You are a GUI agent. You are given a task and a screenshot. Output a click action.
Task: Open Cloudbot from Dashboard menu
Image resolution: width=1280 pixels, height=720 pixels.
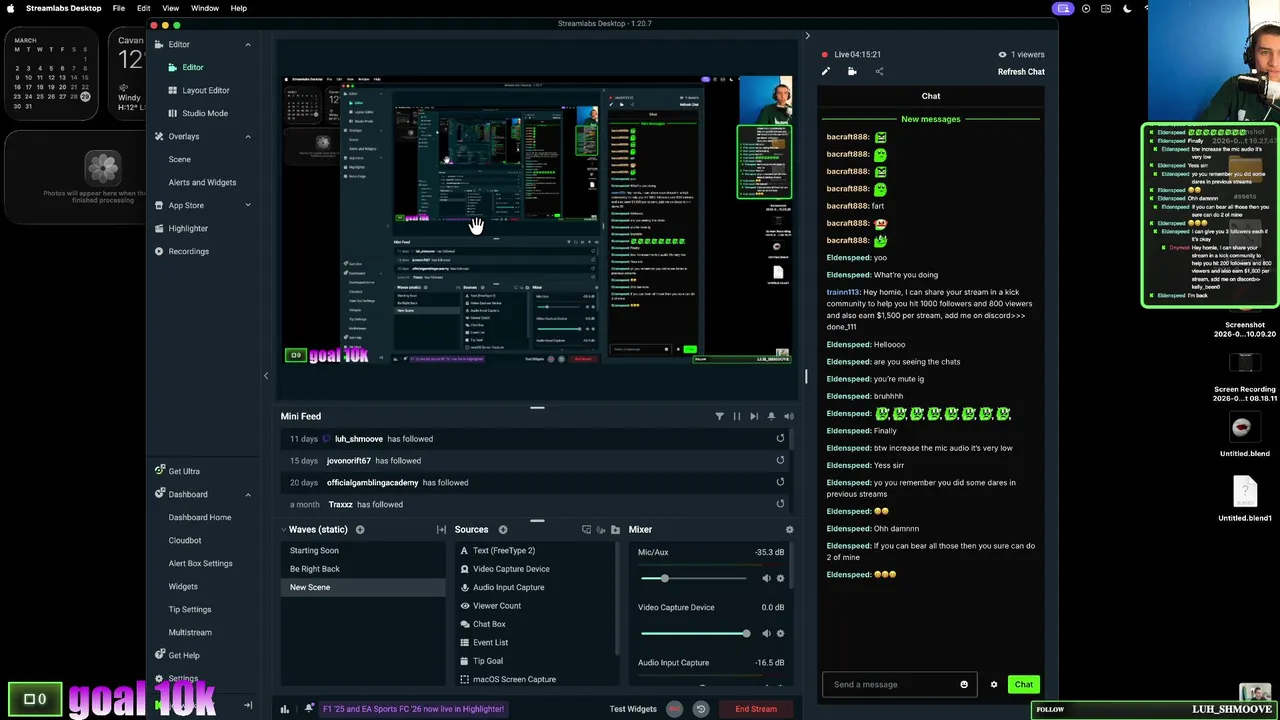click(x=185, y=540)
